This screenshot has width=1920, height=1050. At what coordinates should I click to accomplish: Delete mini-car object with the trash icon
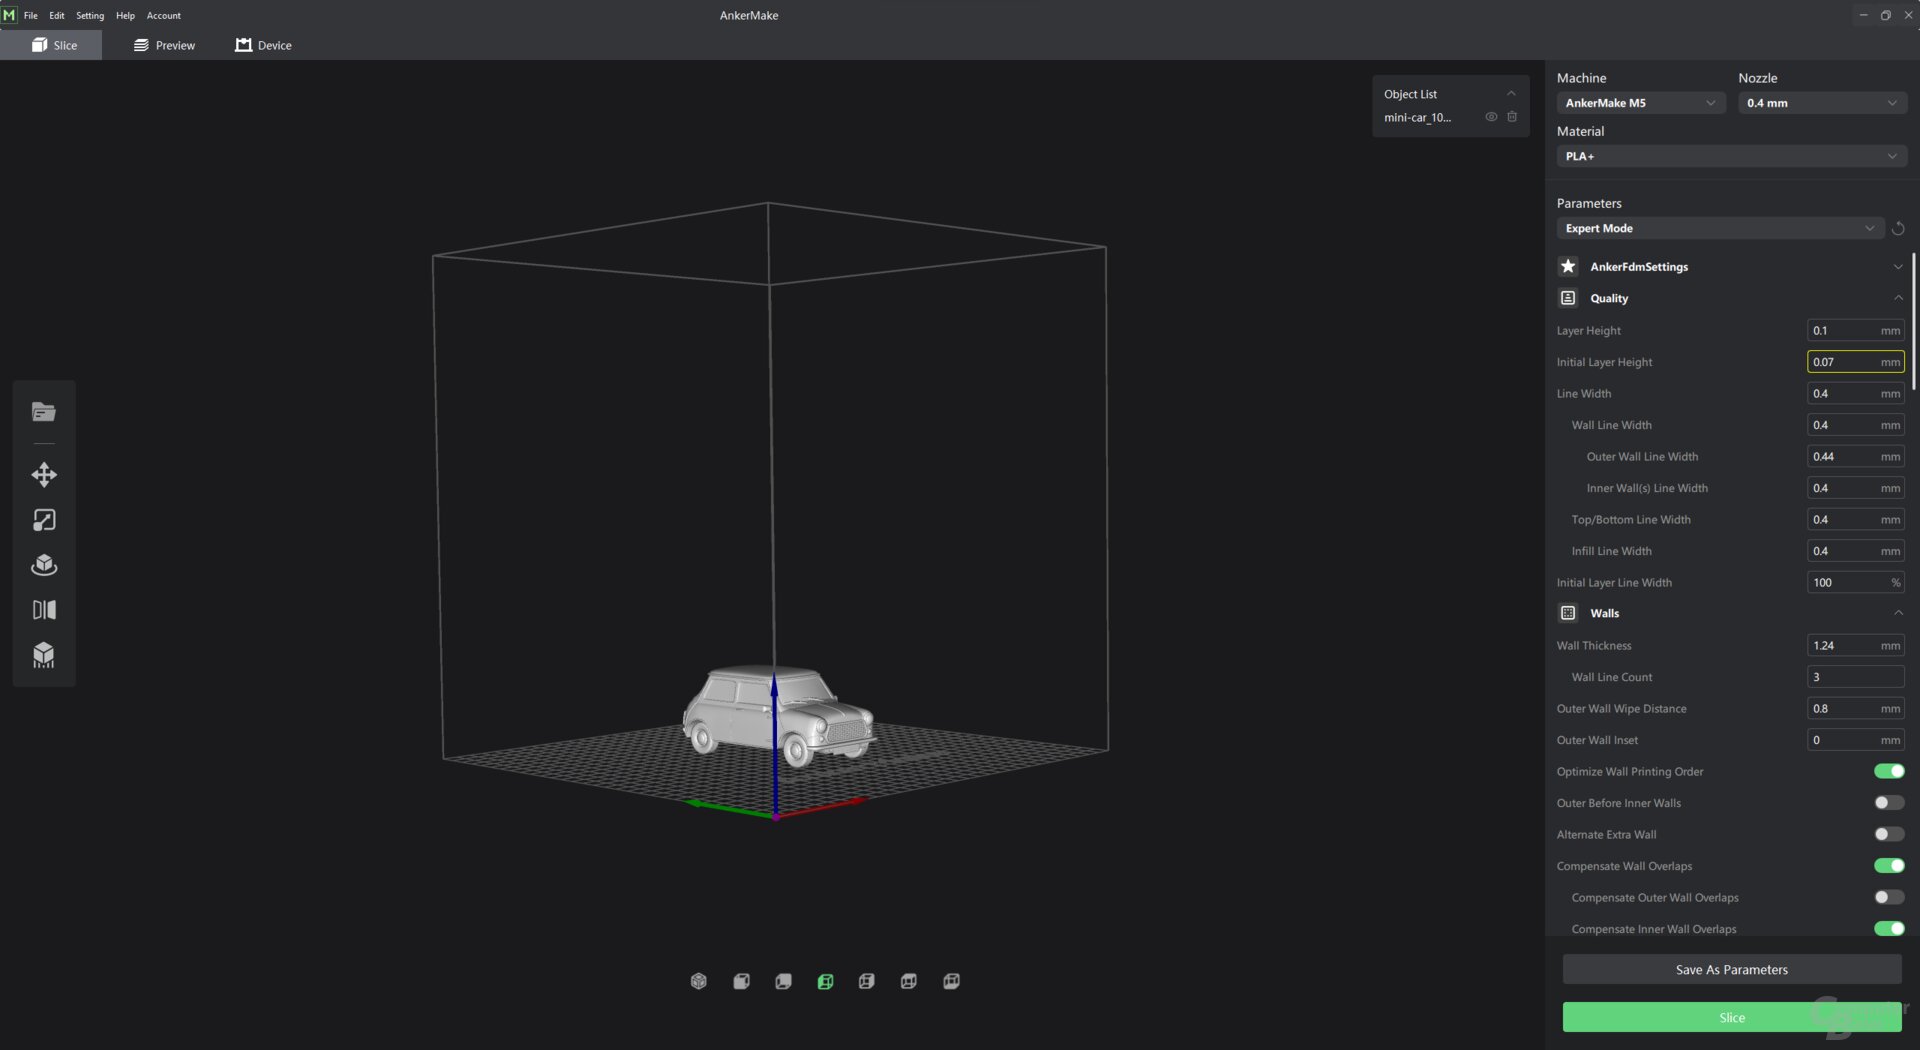click(1512, 117)
